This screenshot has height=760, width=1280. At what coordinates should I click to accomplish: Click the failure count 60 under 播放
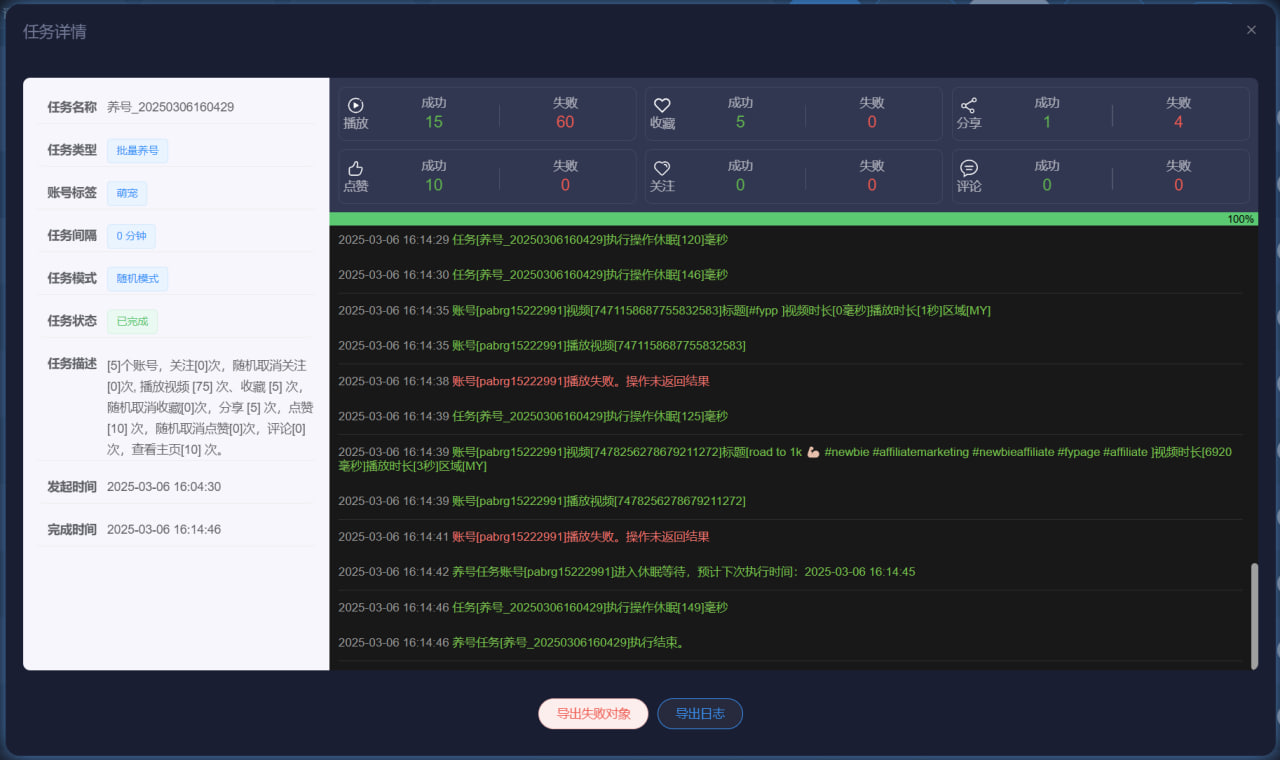coord(566,120)
